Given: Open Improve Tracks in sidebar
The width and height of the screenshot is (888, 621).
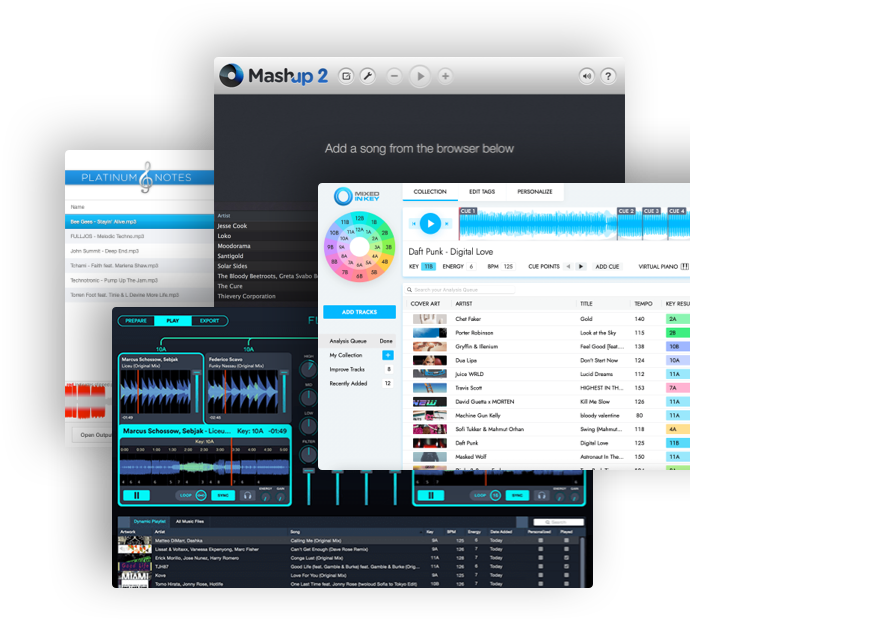Looking at the screenshot, I should point(361,369).
